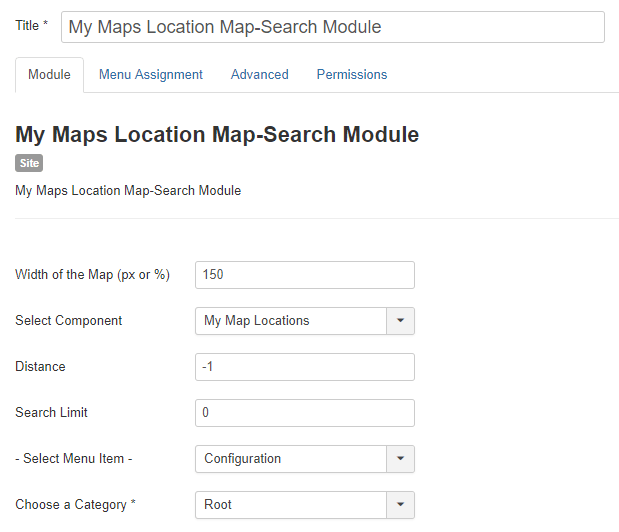Click the Distance input field
The width and height of the screenshot is (619, 532).
(304, 367)
